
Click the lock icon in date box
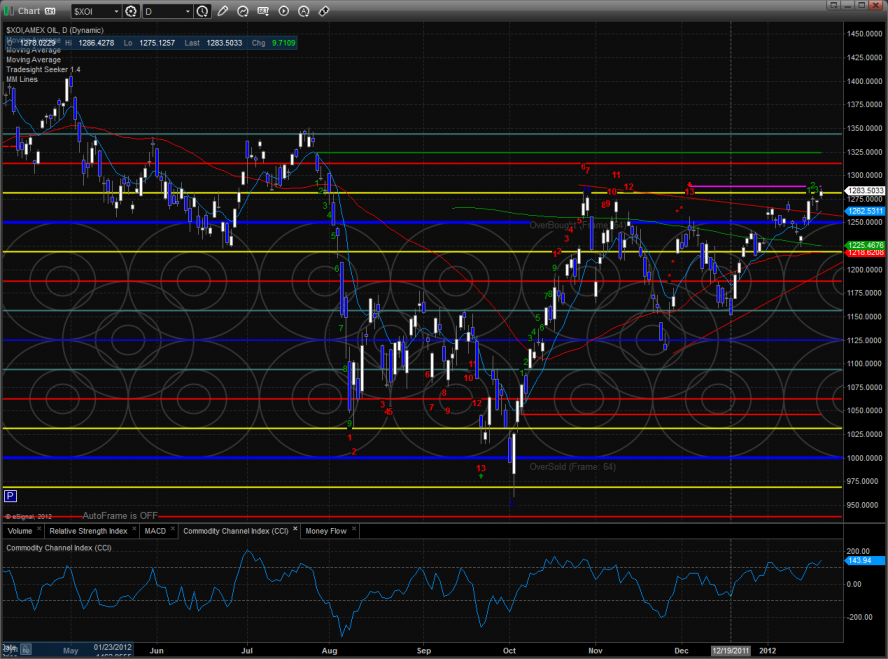coord(27,650)
